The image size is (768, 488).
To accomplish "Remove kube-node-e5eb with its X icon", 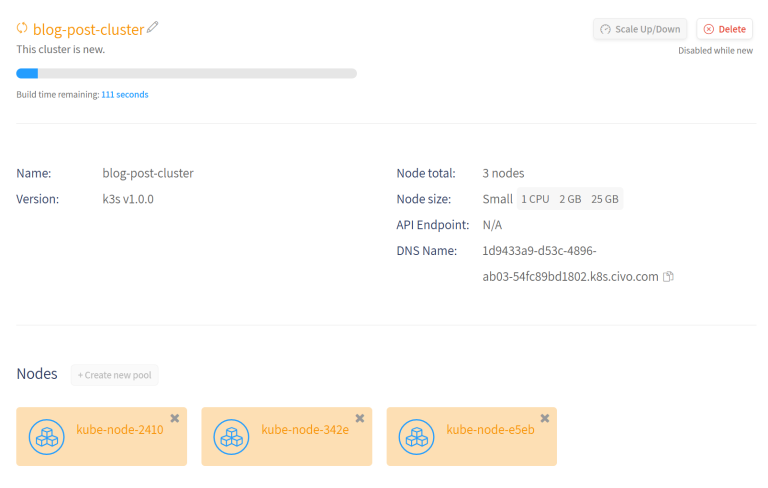I will (x=545, y=418).
